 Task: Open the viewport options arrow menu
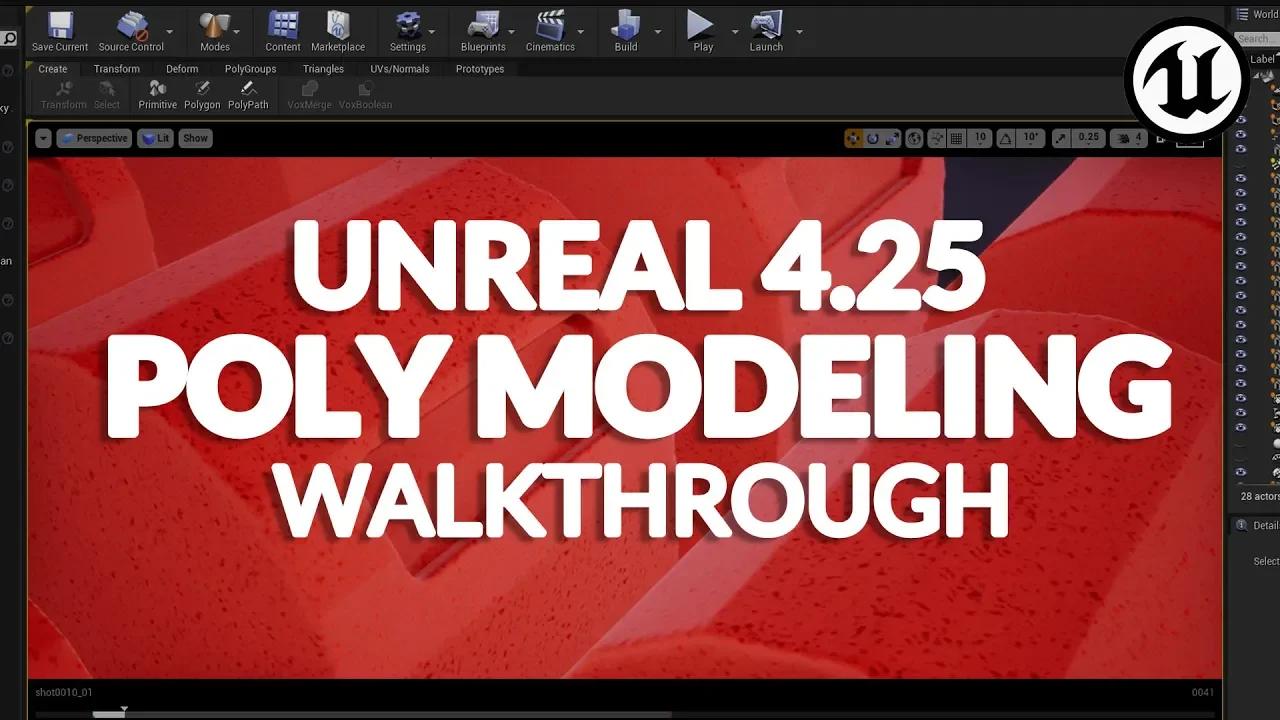(x=43, y=138)
